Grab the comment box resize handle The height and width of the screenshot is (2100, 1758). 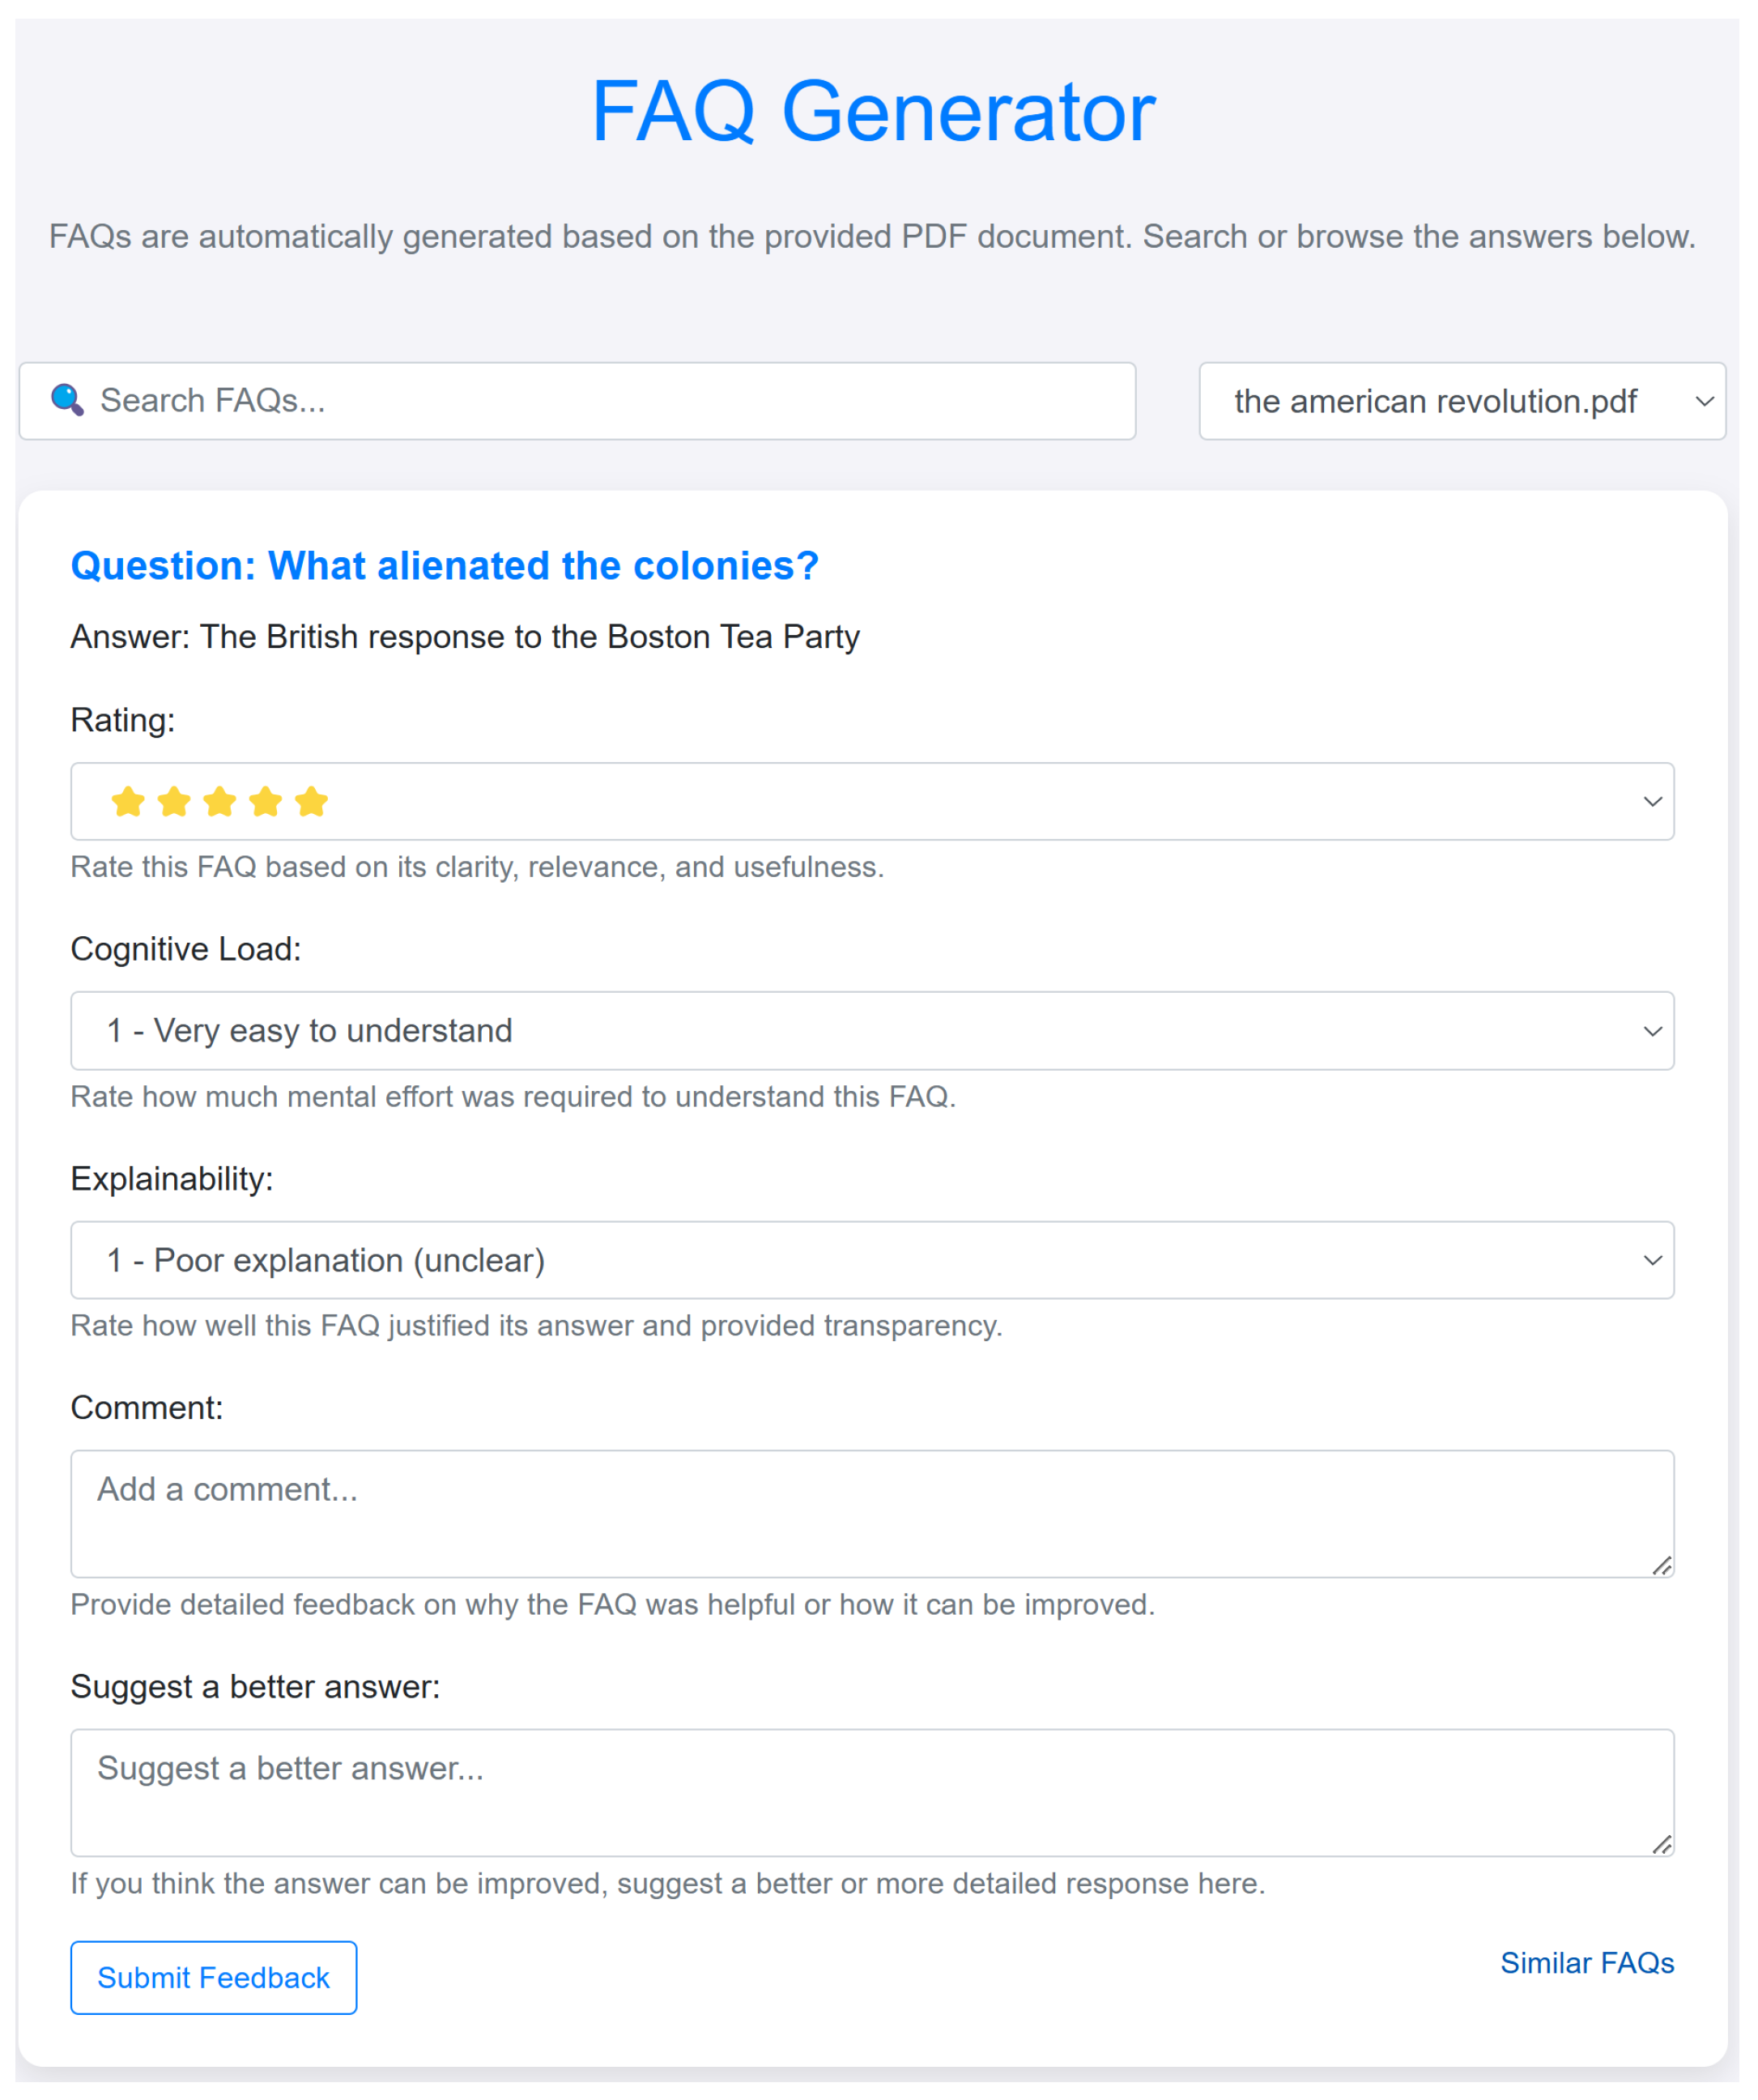(1661, 1566)
